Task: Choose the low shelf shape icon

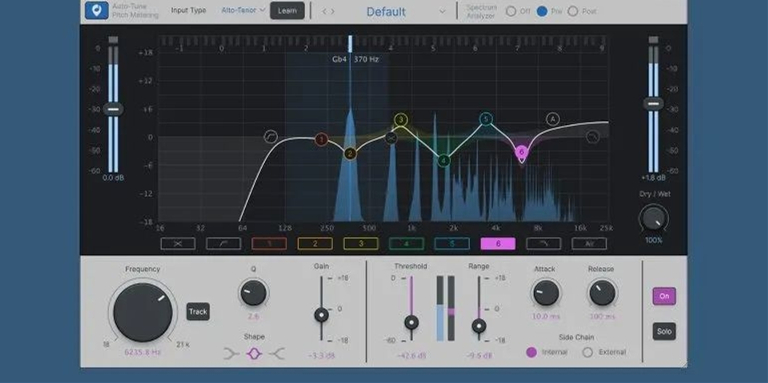Action: (231, 353)
